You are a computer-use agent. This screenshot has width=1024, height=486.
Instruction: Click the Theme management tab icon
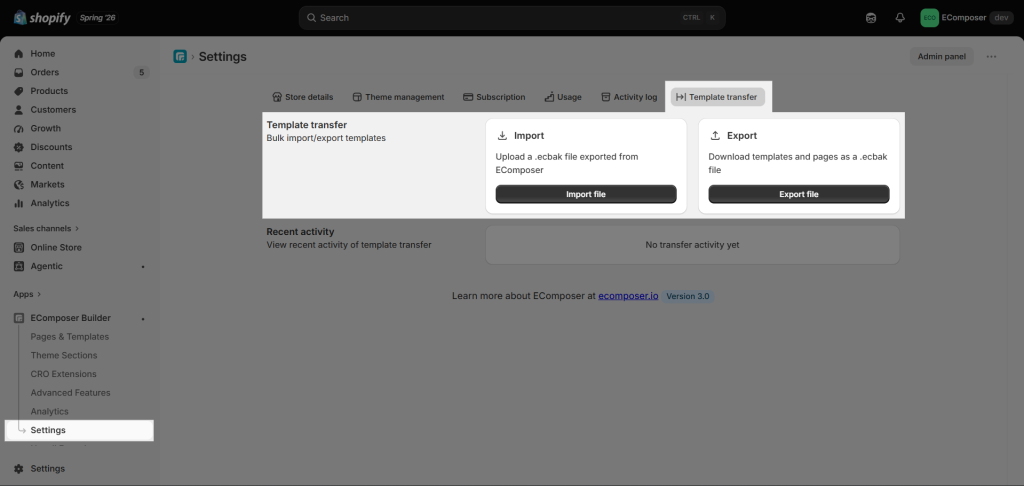tap(357, 97)
